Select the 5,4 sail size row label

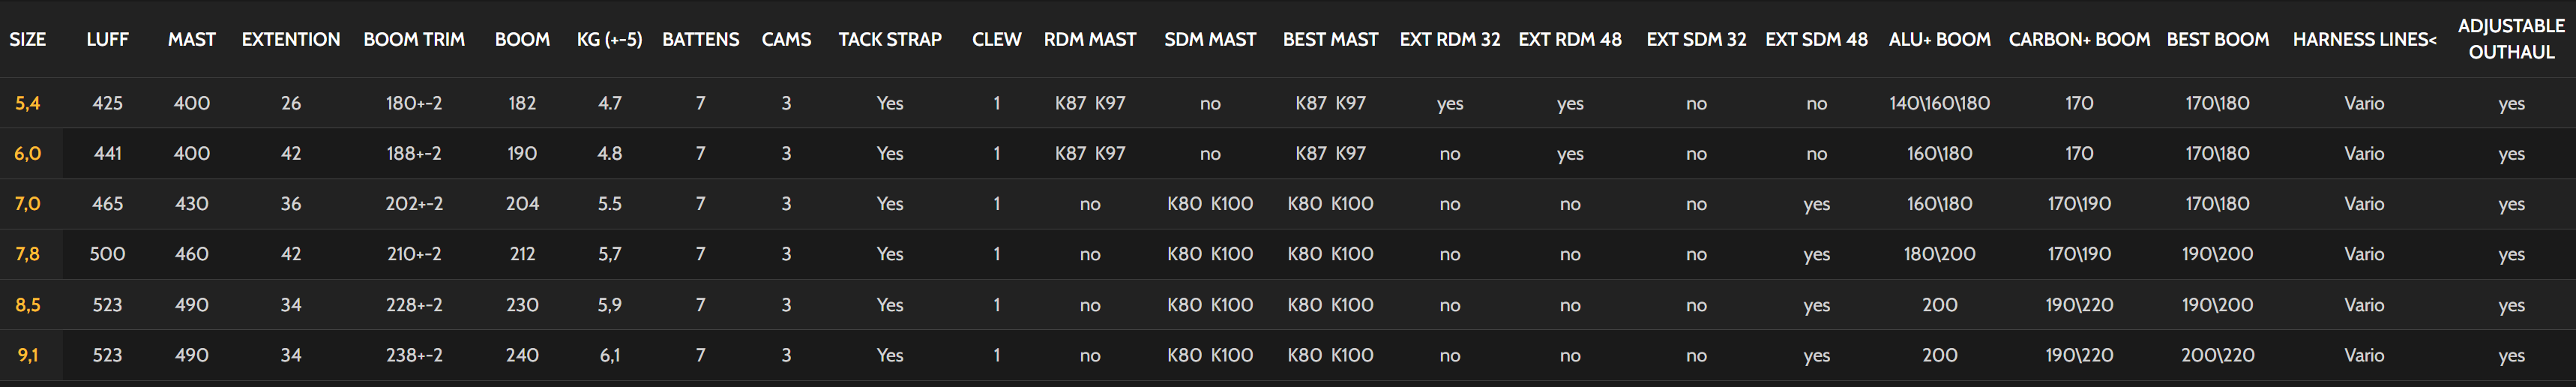[x=28, y=103]
